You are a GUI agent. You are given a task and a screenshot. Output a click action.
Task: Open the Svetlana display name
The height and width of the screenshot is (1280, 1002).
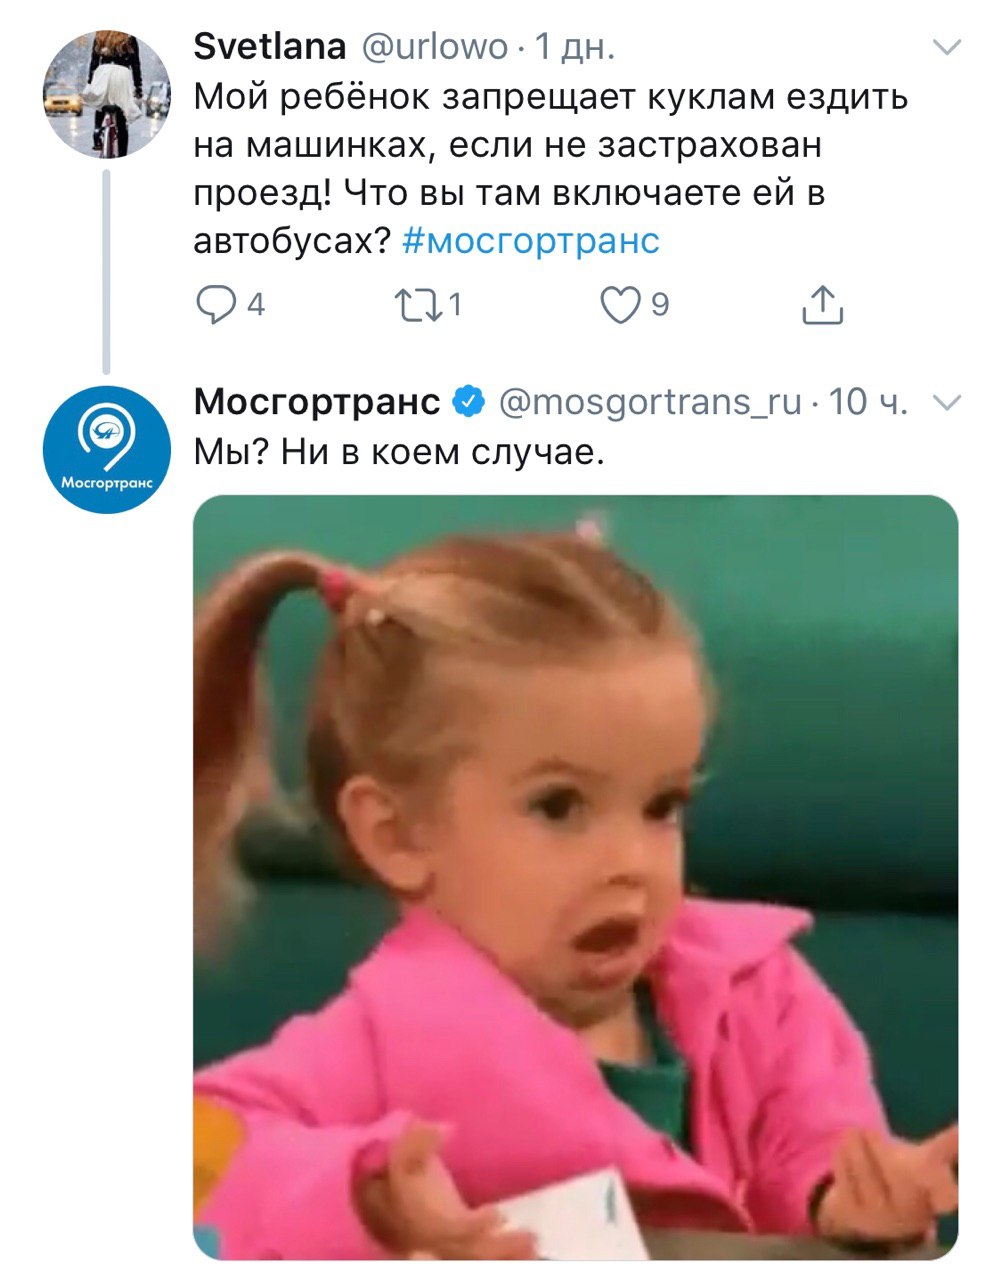(x=270, y=46)
